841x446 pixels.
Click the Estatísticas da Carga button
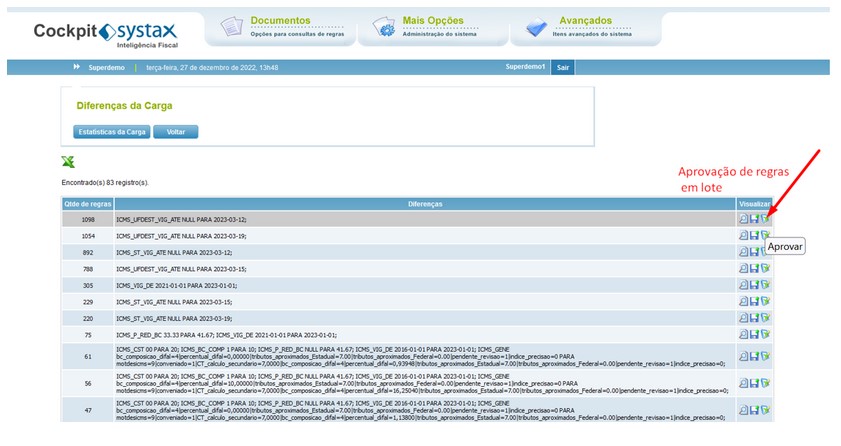(x=112, y=132)
